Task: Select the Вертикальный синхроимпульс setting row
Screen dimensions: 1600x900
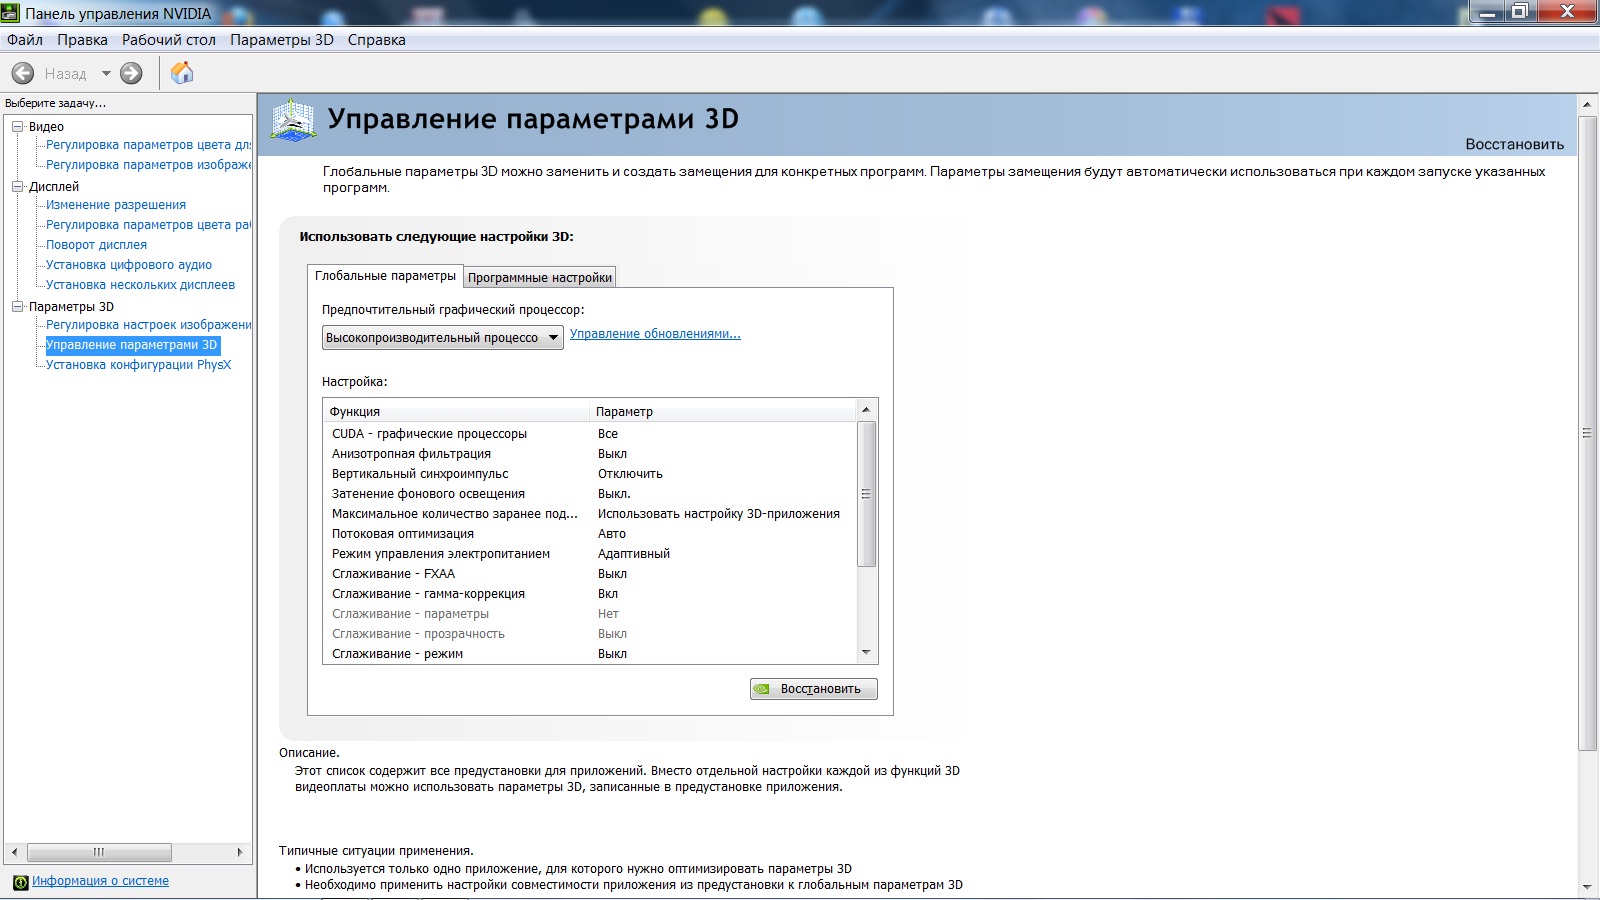Action: 590,474
